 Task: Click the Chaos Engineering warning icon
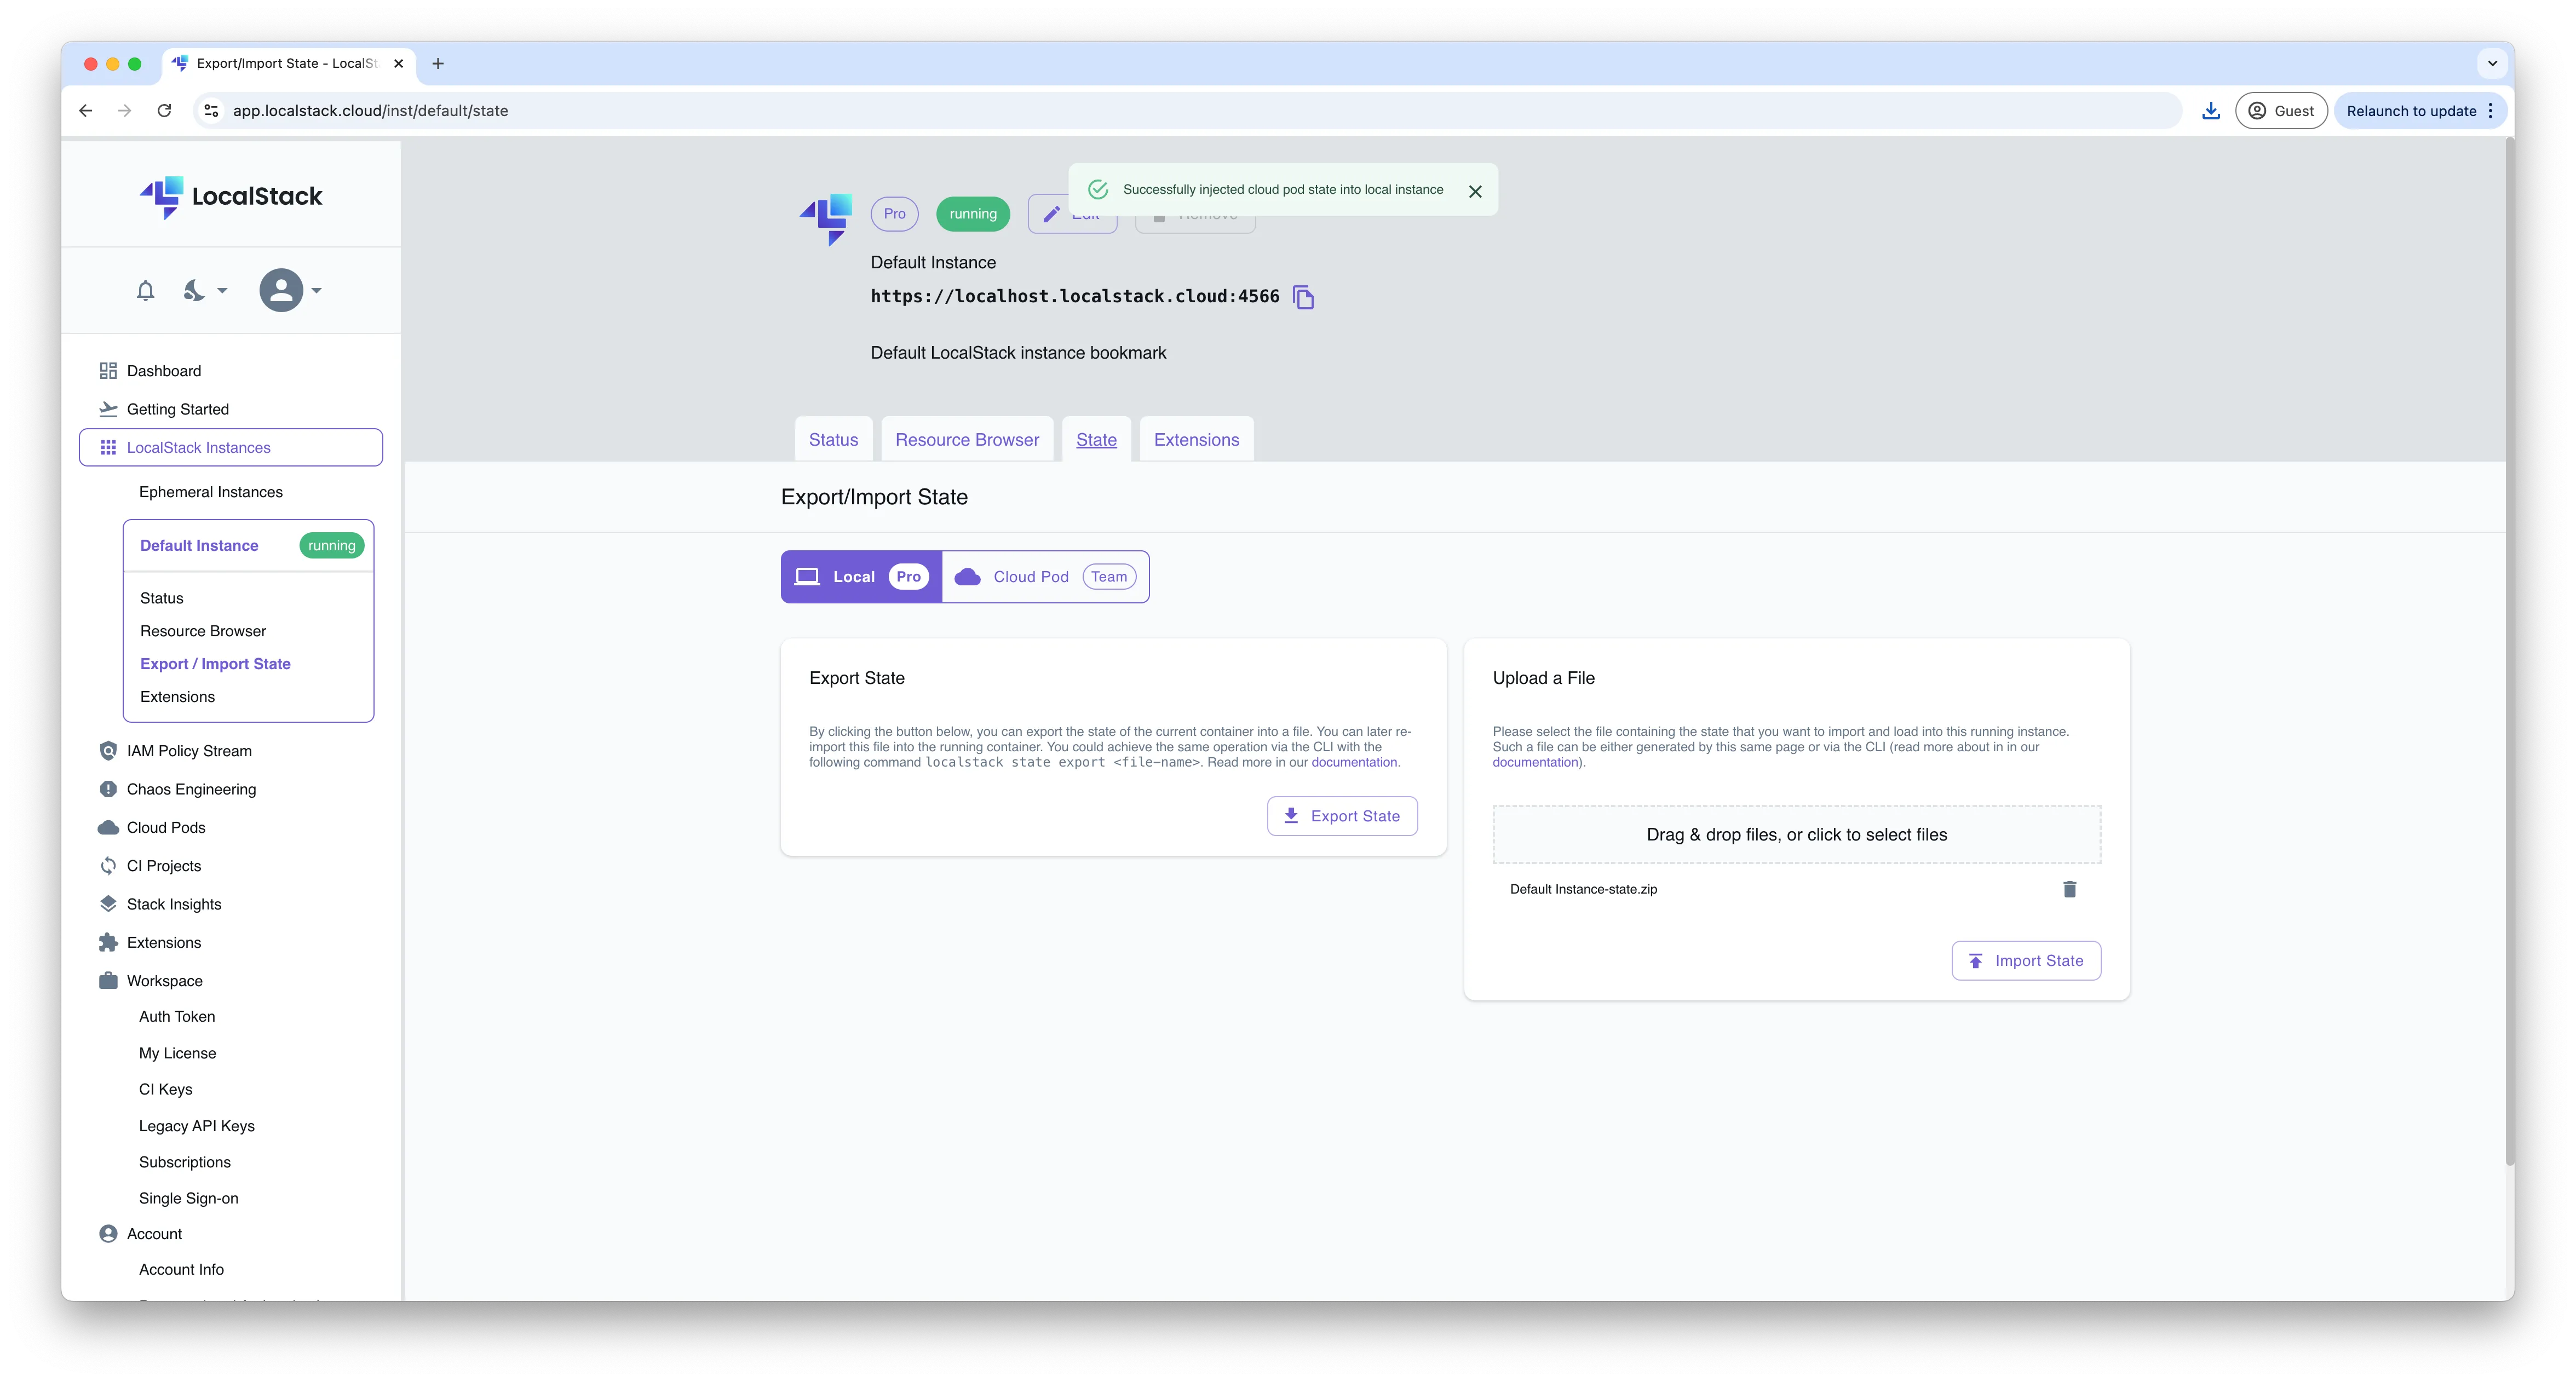click(108, 788)
